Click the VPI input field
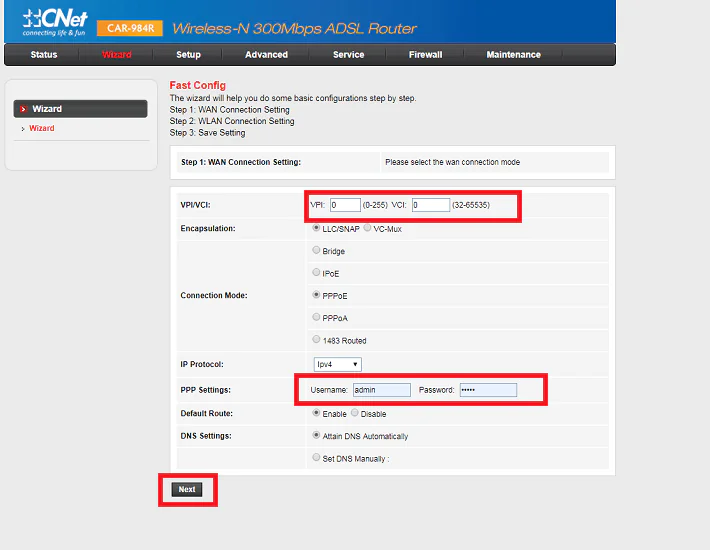This screenshot has width=710, height=550. tap(345, 205)
